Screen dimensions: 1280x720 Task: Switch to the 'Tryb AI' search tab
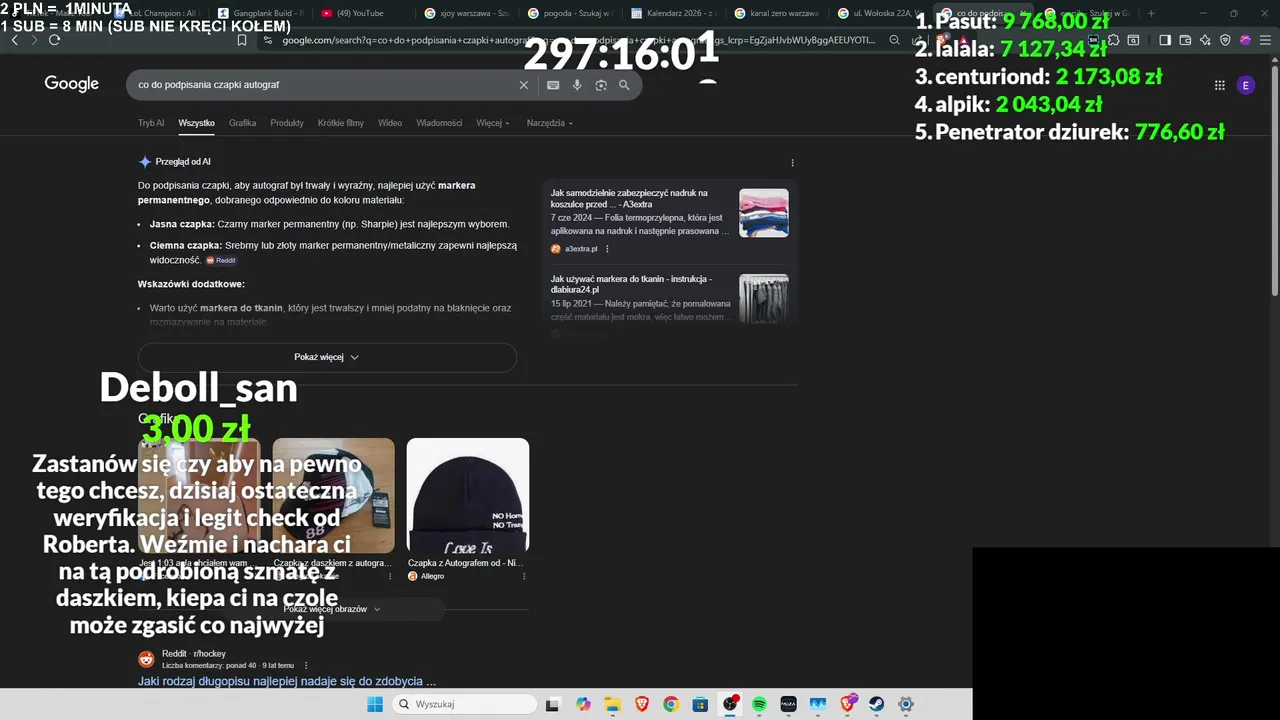(x=151, y=123)
